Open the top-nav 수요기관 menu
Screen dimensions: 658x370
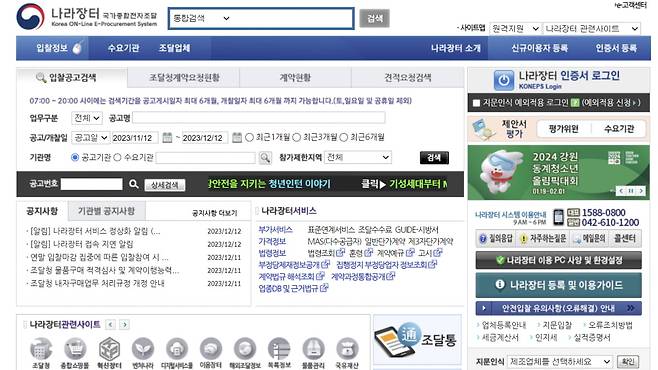[123, 48]
